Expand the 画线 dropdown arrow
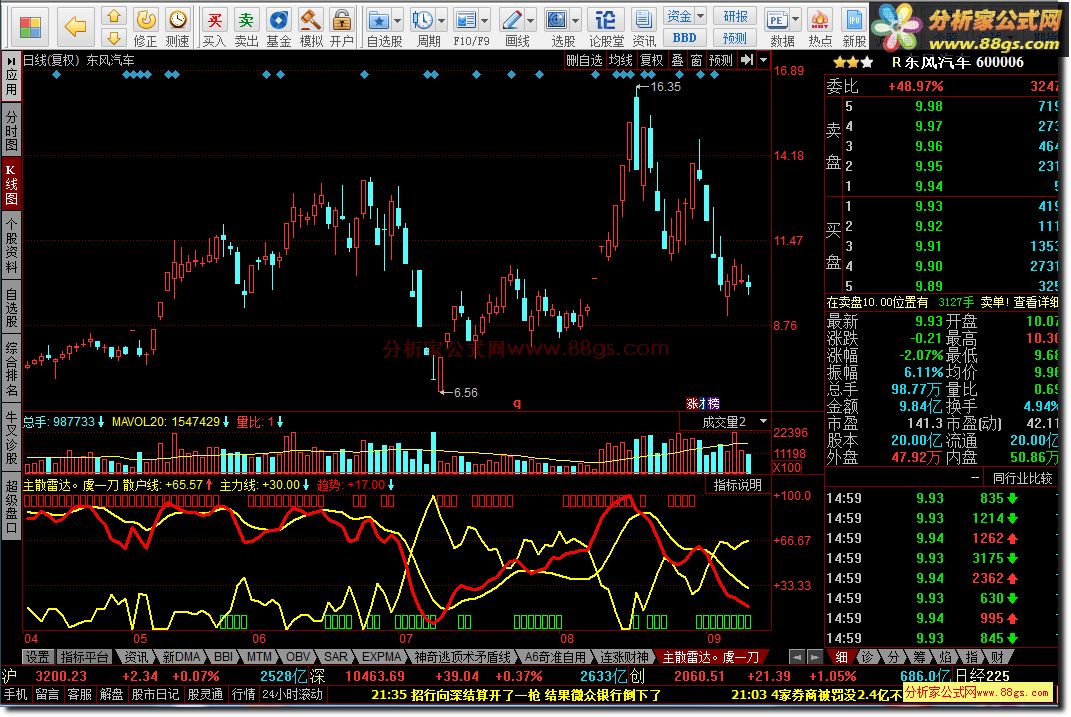Screen dimensions: 1071x717 point(531,21)
